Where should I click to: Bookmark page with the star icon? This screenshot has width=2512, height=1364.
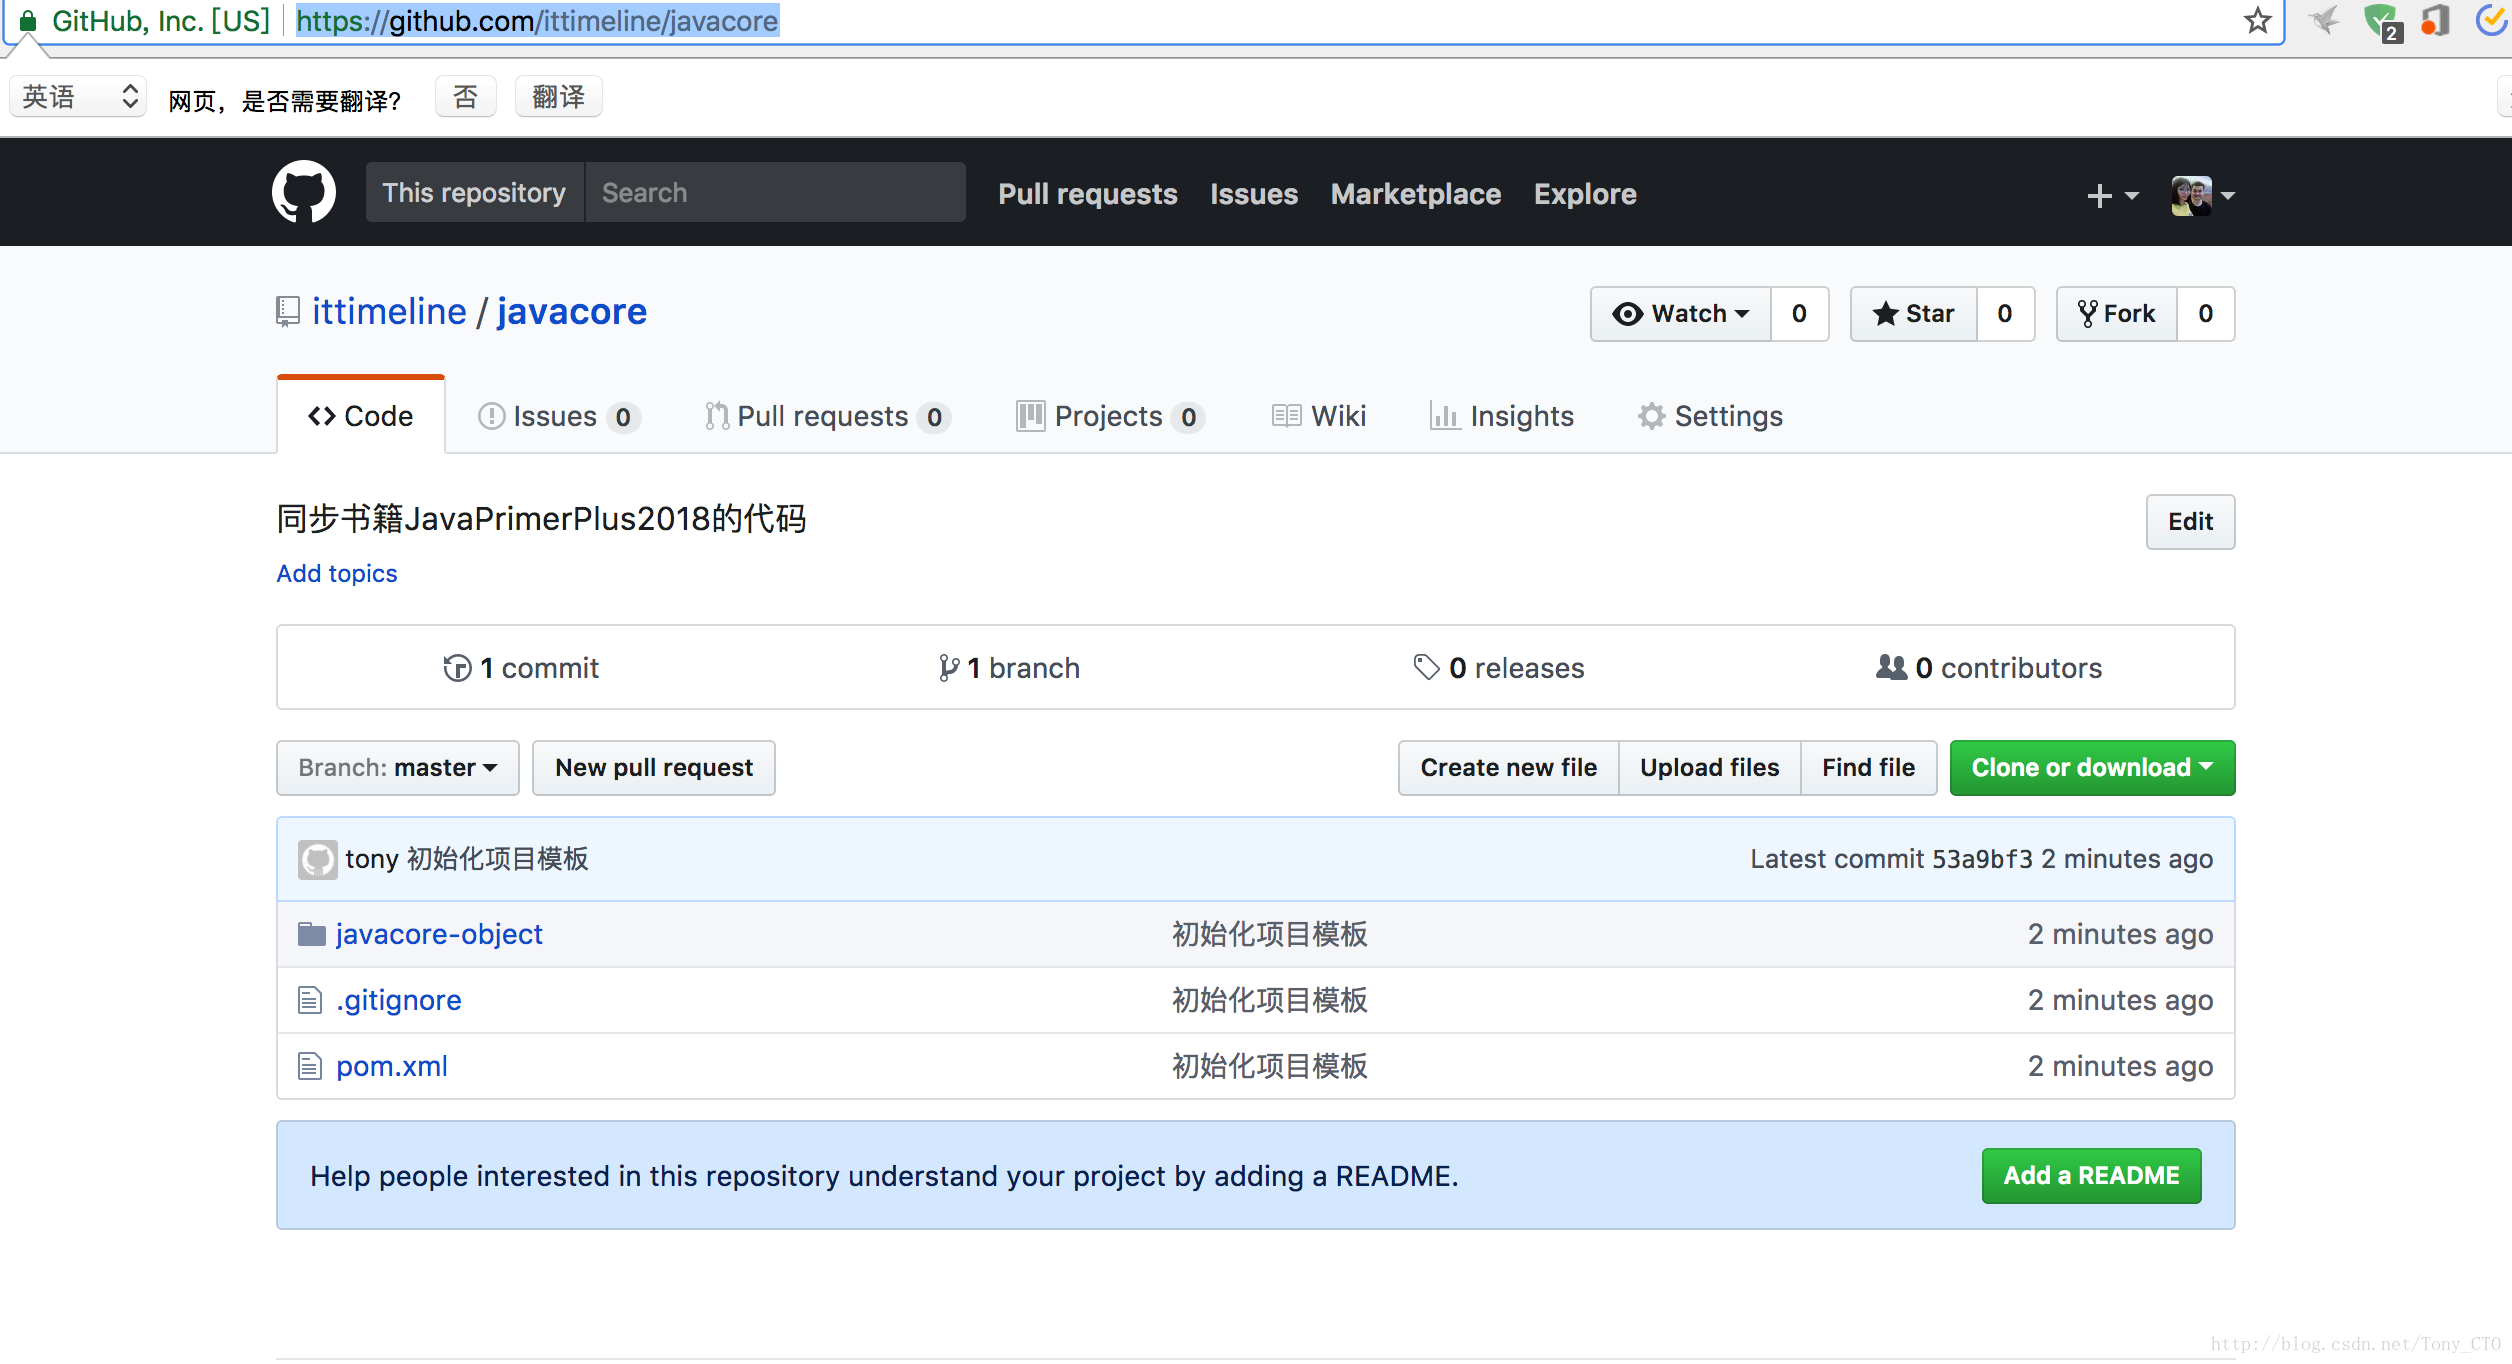(2257, 21)
